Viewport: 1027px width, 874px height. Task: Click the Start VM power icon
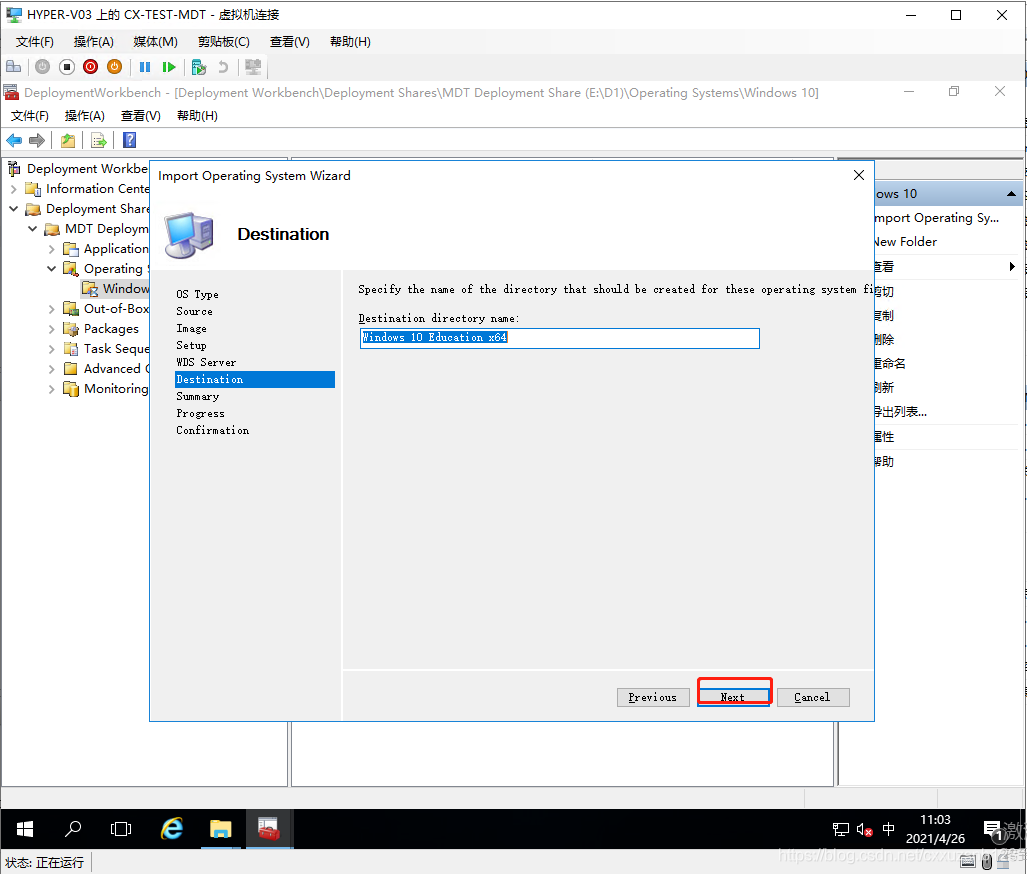43,67
